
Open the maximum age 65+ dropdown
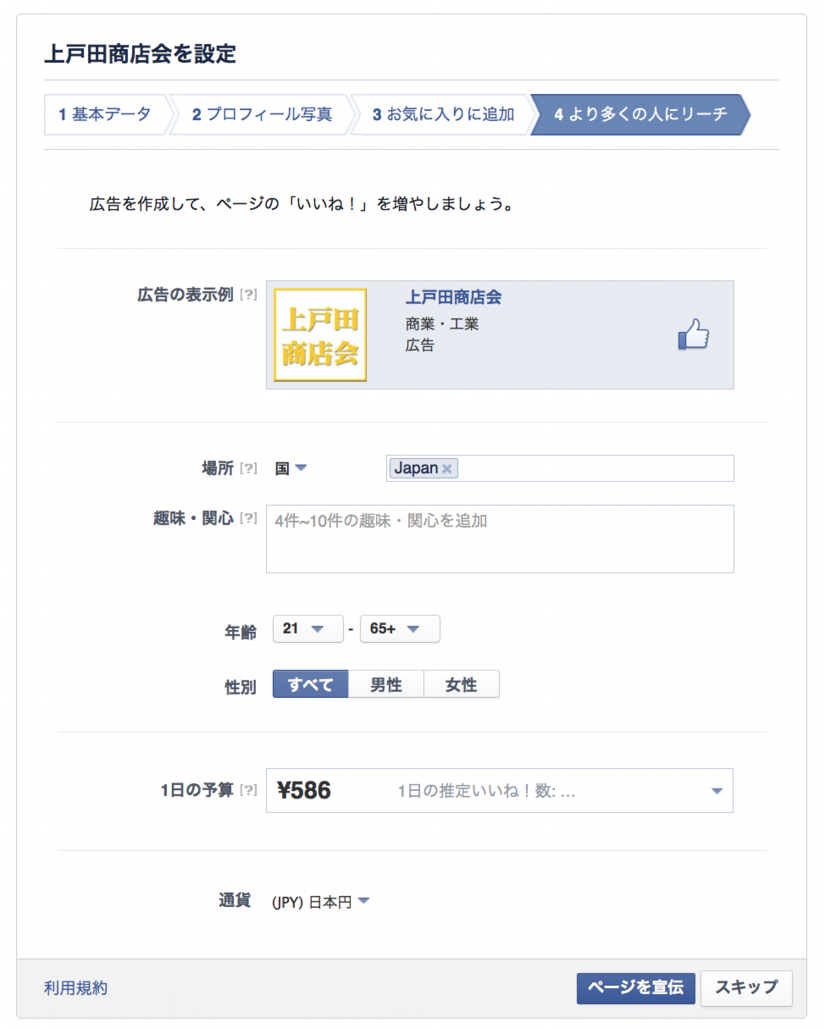[x=399, y=629]
